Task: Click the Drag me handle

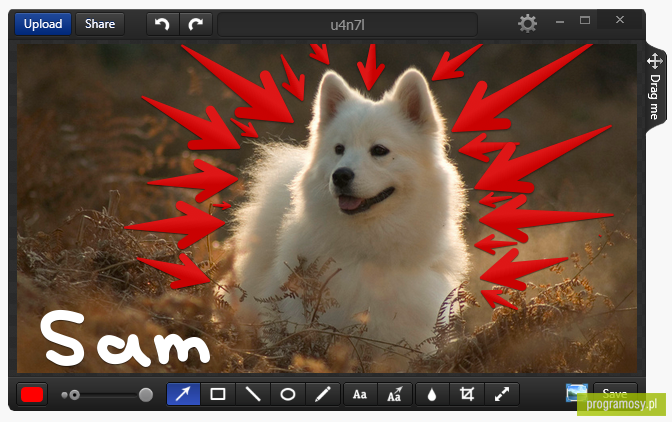Action: [x=655, y=87]
